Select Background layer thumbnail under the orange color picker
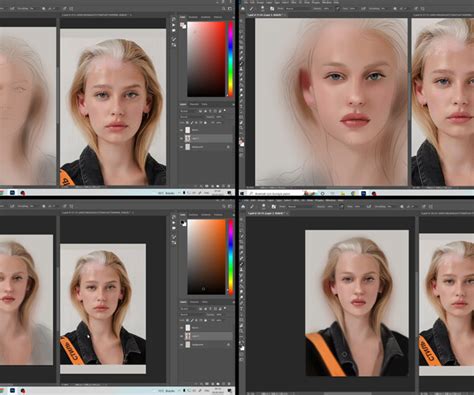This screenshot has height=395, width=474. tap(188, 344)
